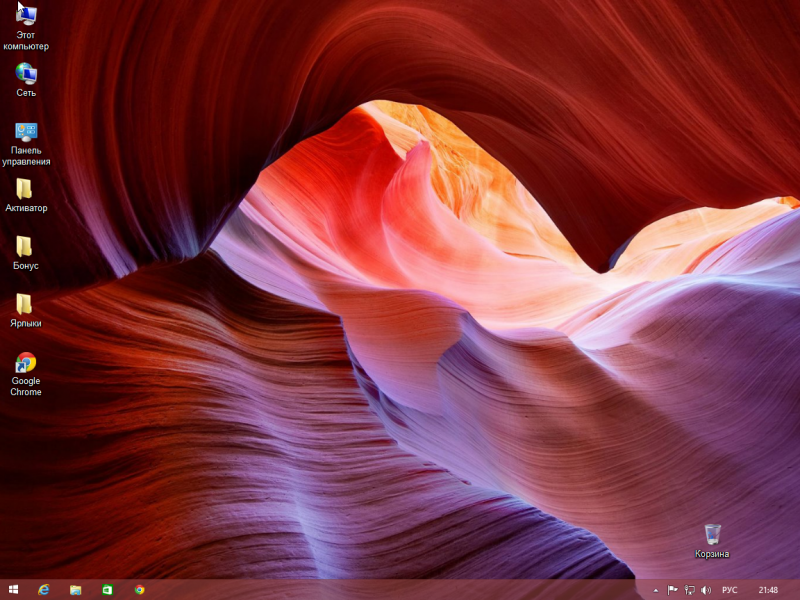The height and width of the screenshot is (600, 800).
Task: Open the clock showing 21:48
Action: 768,590
